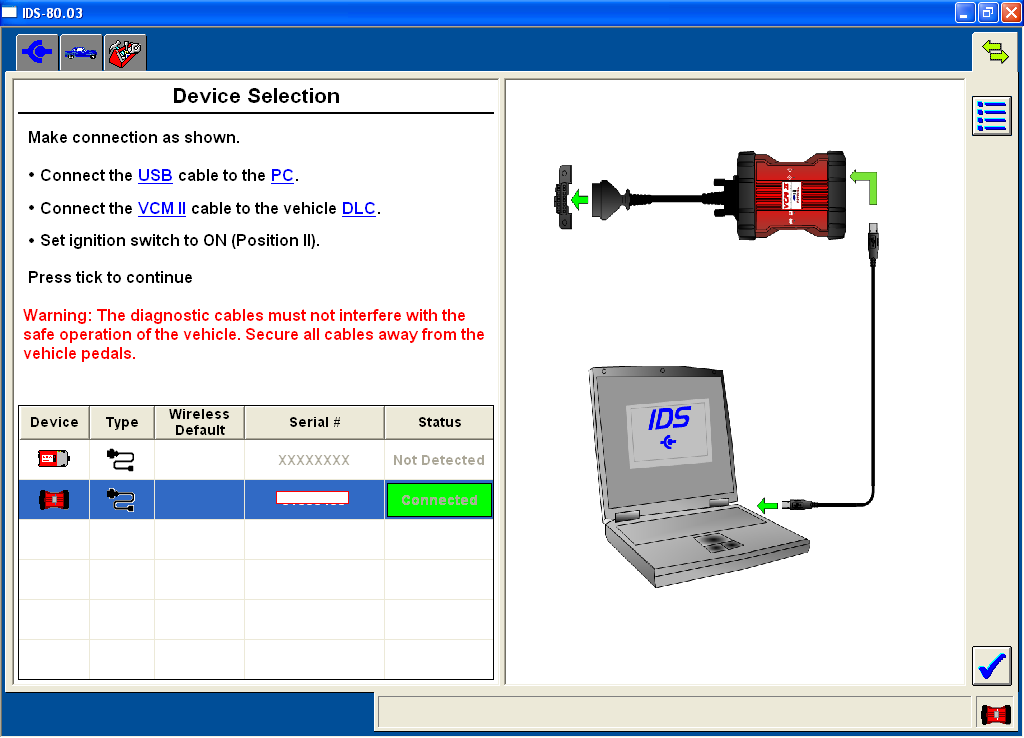Viewport: 1024px width, 738px height.
Task: Click the redacted serial number in Connected row
Action: 313,498
